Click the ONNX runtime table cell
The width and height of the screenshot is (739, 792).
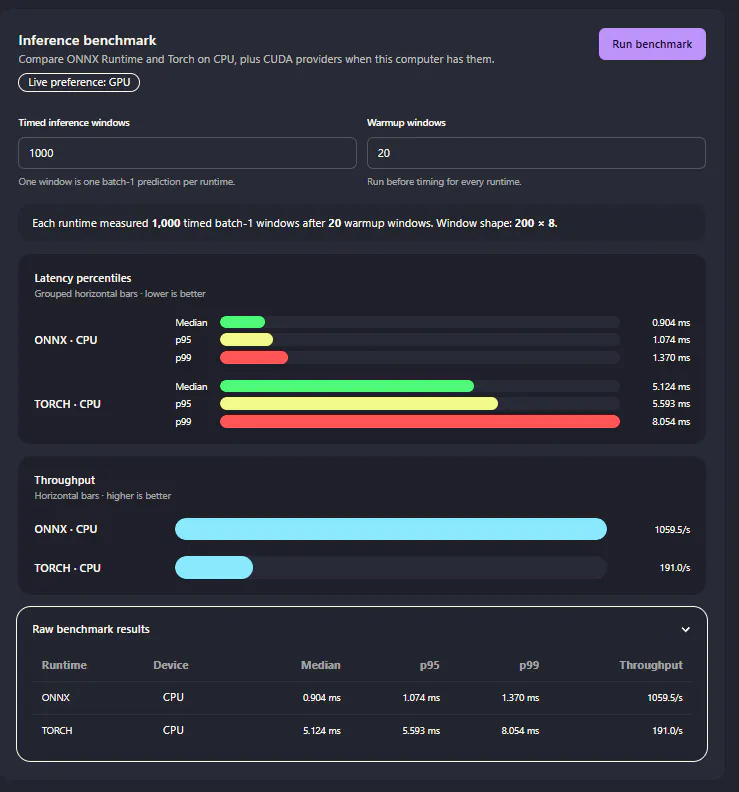(x=56, y=698)
